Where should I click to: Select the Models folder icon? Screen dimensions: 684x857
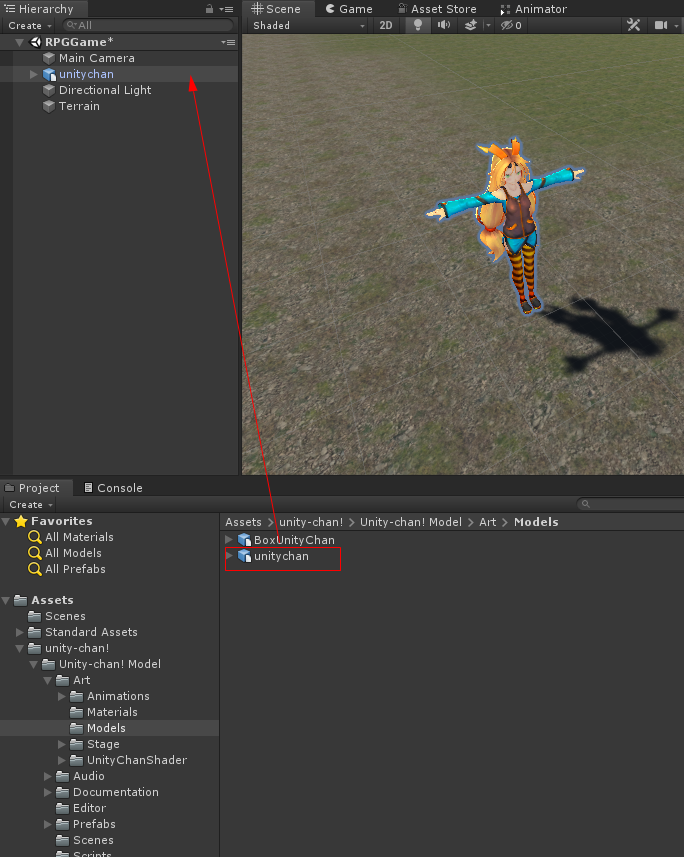[x=77, y=728]
